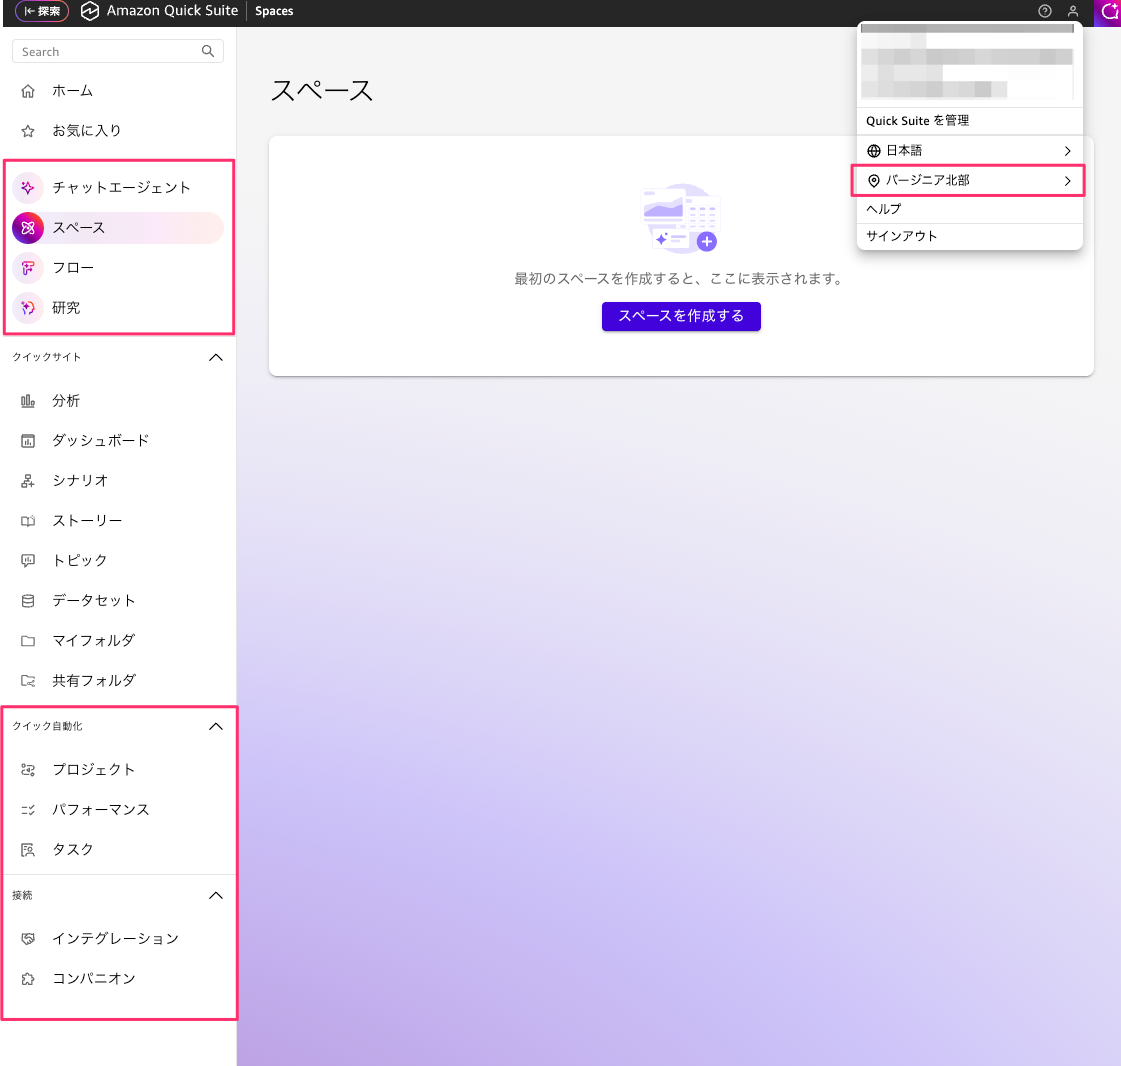The height and width of the screenshot is (1066, 1121).
Task: Click the Search input field
Action: [x=108, y=52]
